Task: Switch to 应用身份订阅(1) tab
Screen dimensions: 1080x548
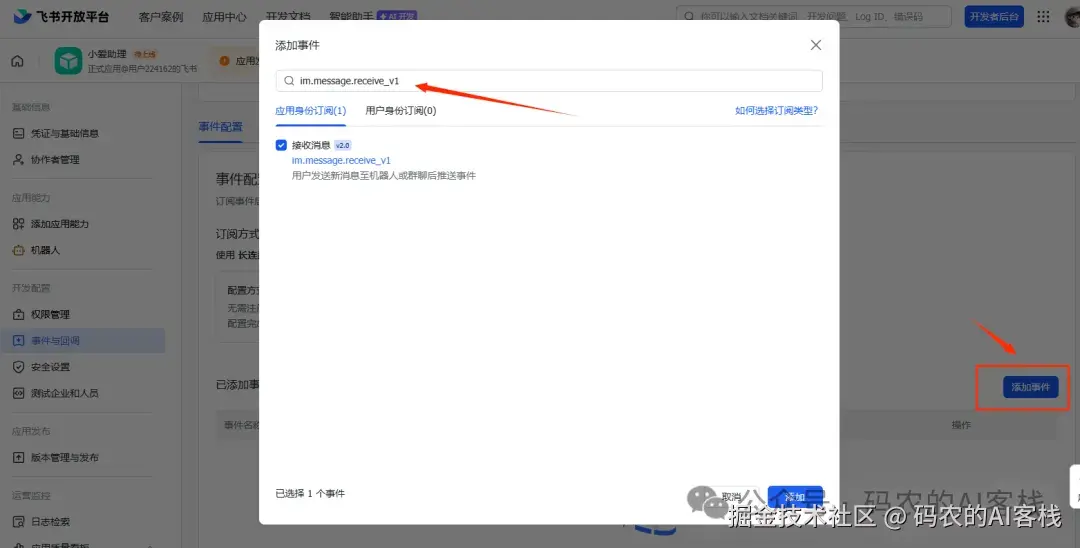Action: click(x=311, y=110)
